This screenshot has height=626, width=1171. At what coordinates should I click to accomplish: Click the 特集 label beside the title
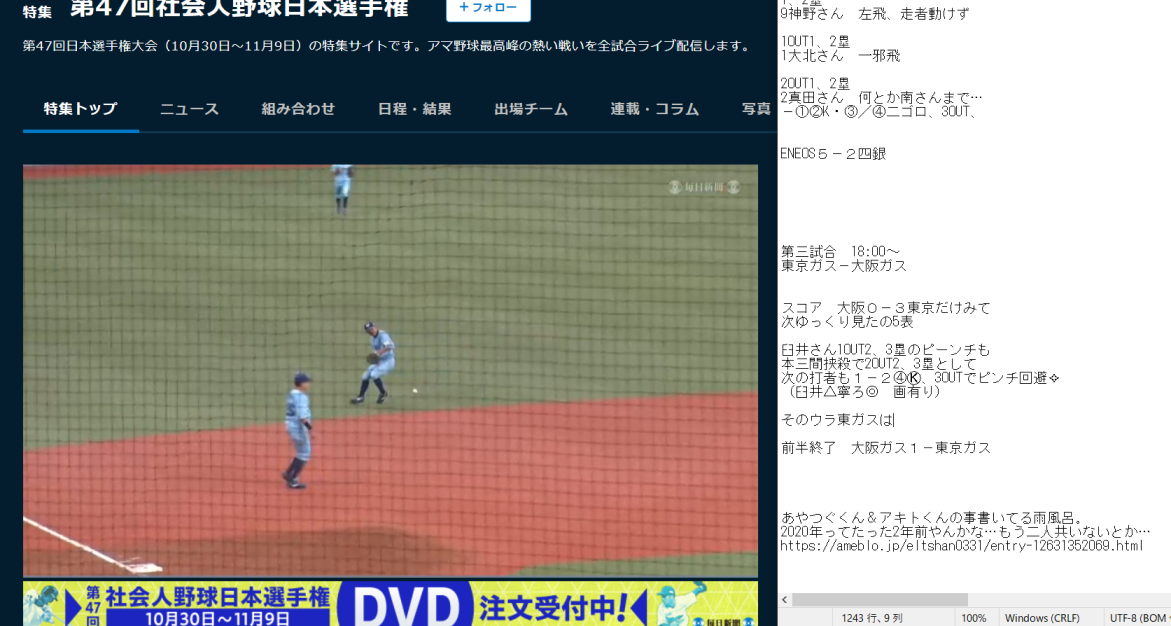click(37, 12)
